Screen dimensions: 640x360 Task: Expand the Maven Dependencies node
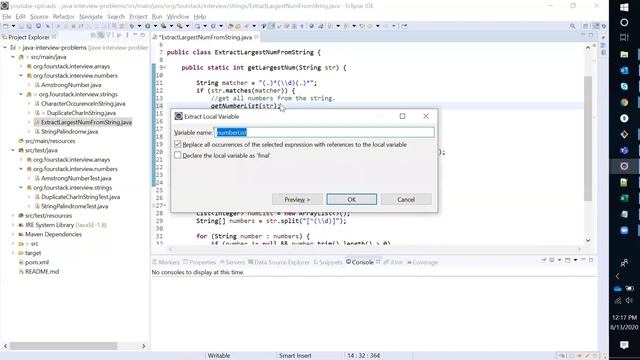coord(13,234)
